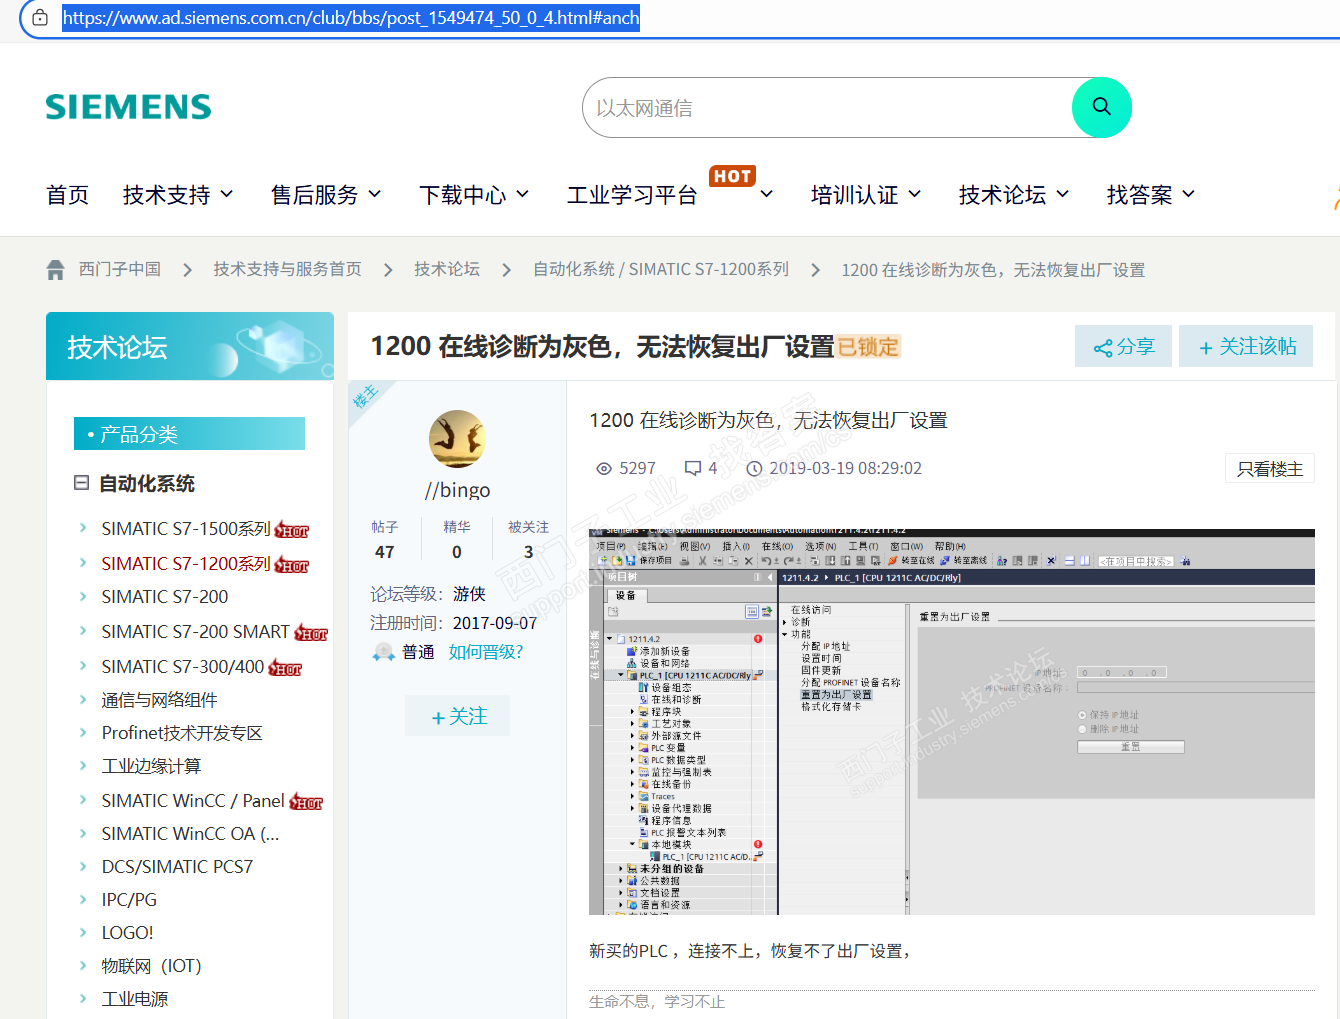Screen dimensions: 1340x1019
Task: Follow user //bingo with the 关注 button
Action: [458, 716]
